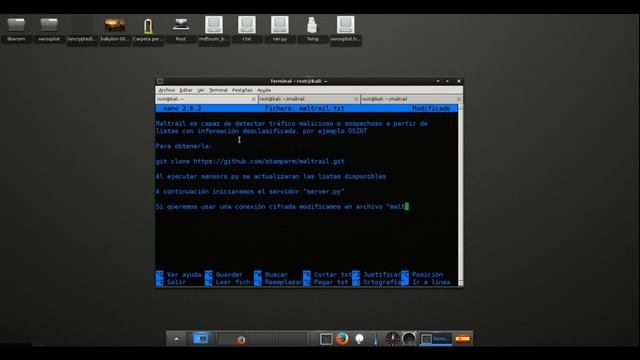Open the libenom folder on the desktop
640x360 pixels.
click(16, 29)
